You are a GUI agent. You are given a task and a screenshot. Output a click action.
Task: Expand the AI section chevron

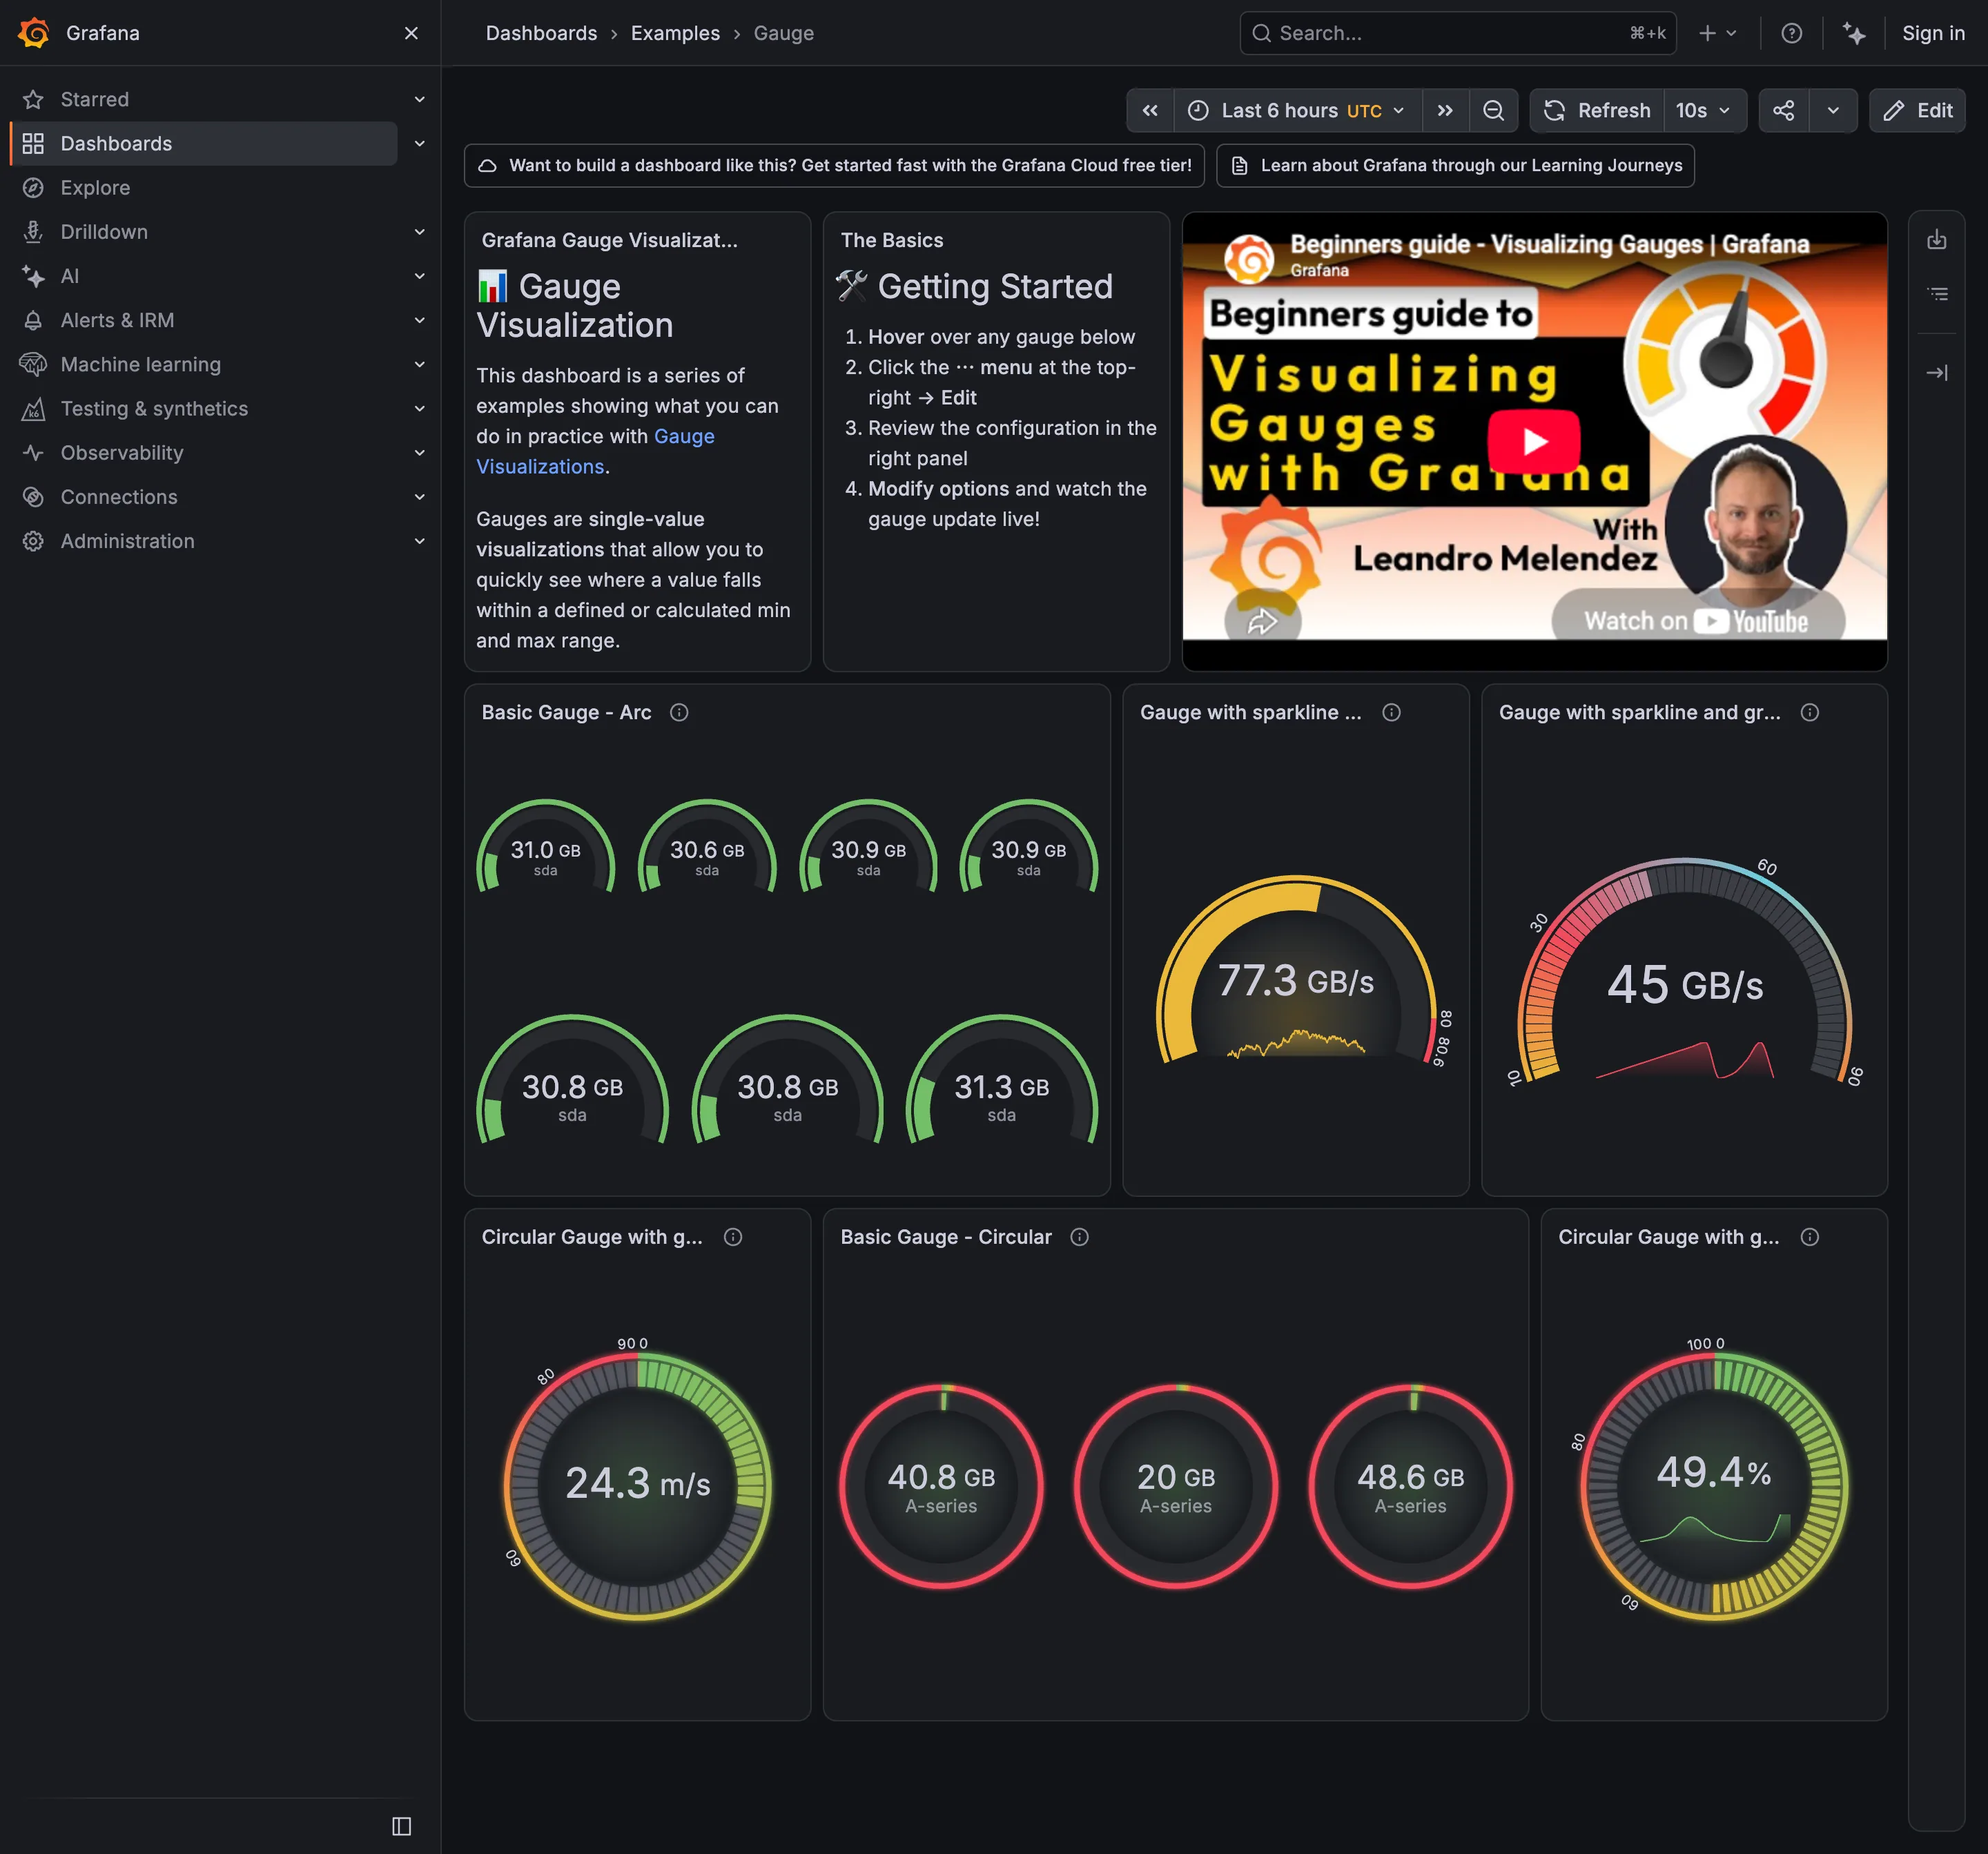[x=420, y=276]
